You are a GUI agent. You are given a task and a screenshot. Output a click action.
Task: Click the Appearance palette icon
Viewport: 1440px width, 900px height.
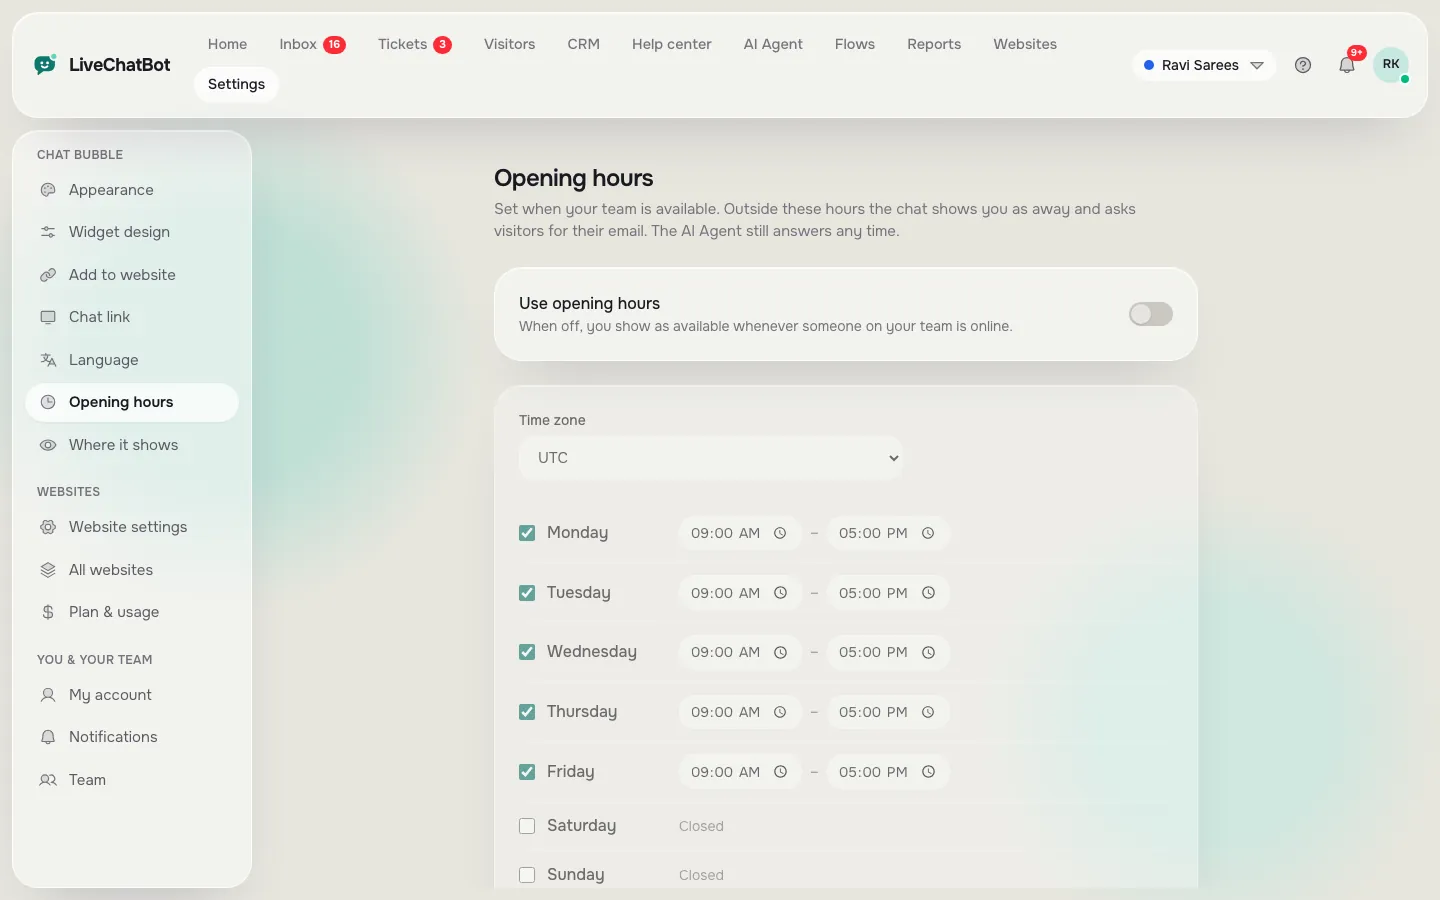coord(48,190)
